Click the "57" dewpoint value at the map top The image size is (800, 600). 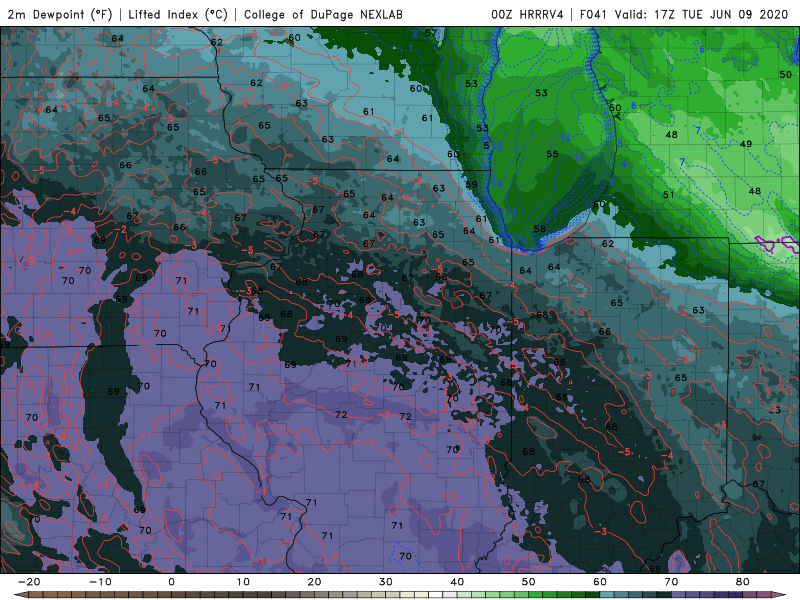click(x=431, y=34)
